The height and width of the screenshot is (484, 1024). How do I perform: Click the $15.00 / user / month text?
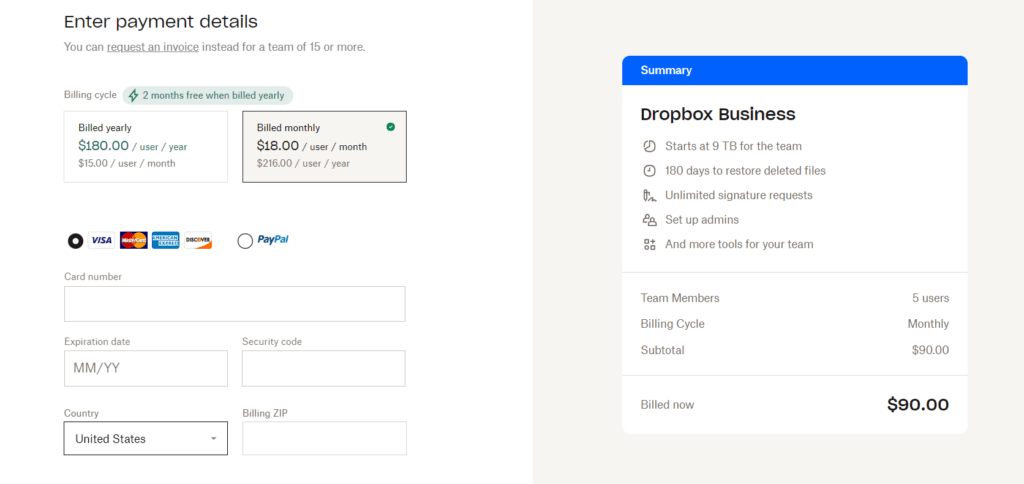127,163
